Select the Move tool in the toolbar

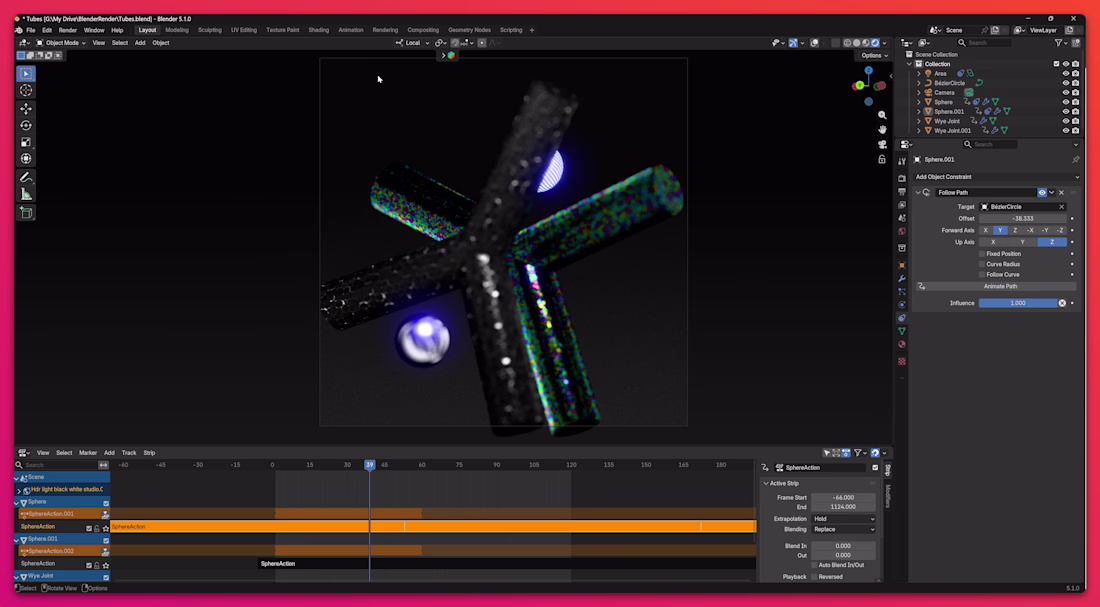point(26,108)
